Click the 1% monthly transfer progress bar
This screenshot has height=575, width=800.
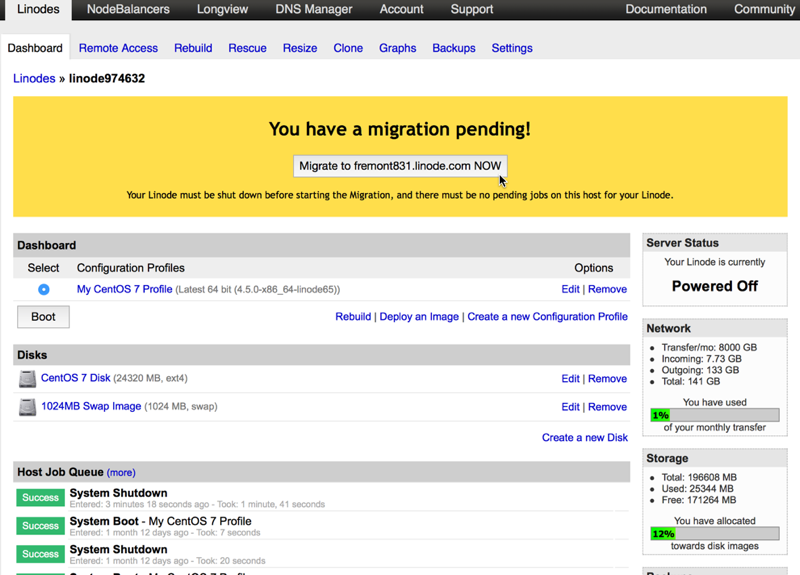tap(715, 415)
